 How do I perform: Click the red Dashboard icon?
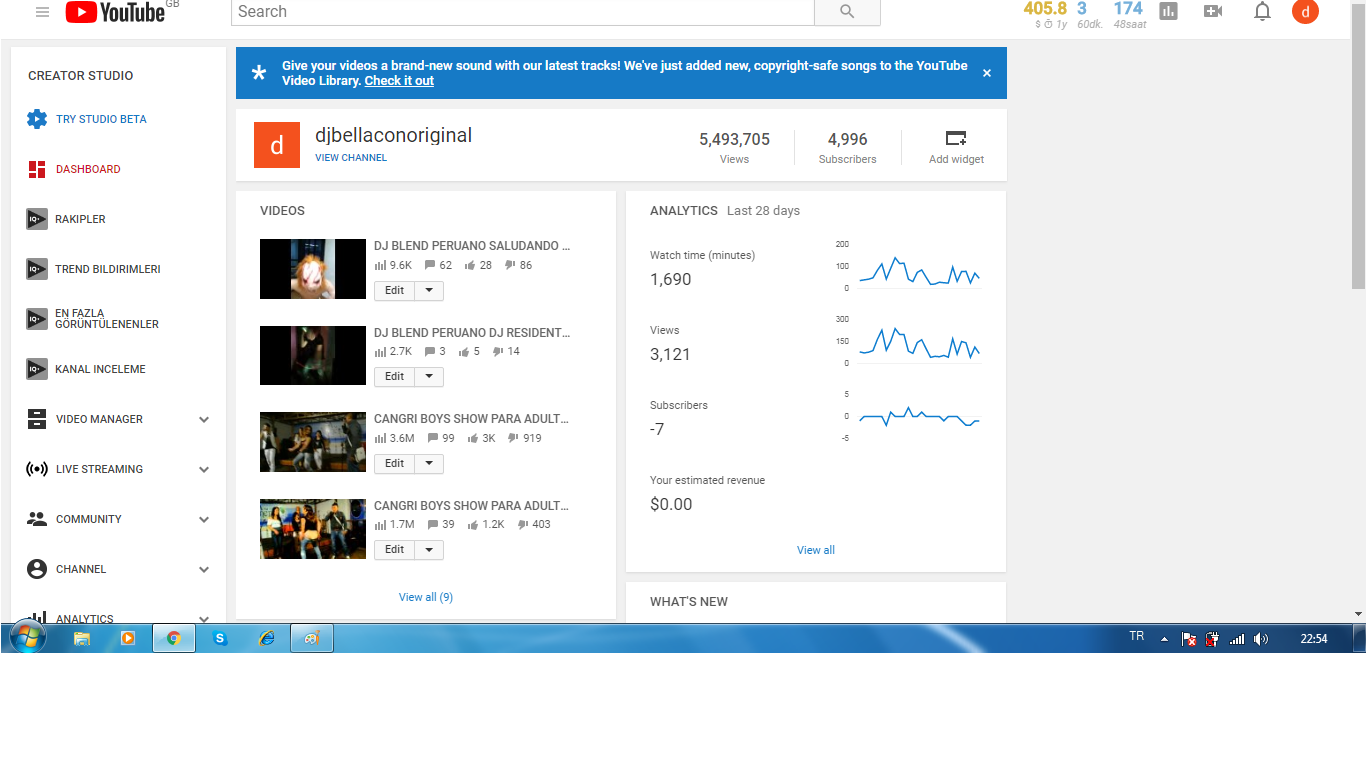point(37,169)
